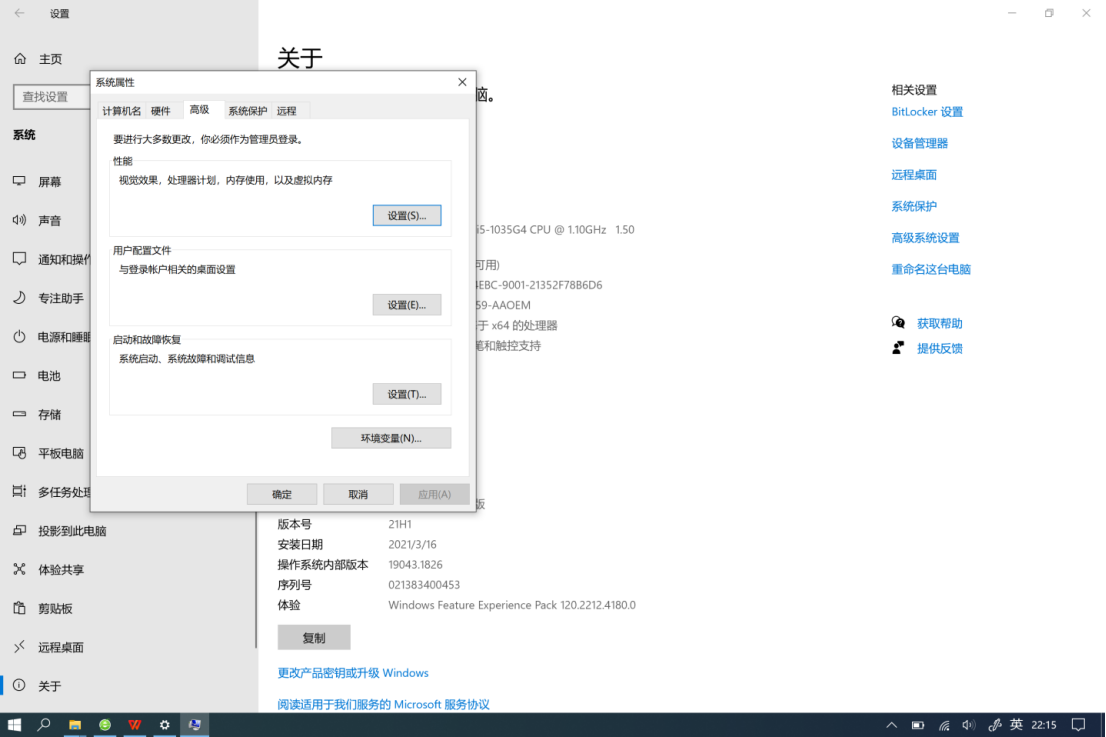Confirm with the 确定 button

point(281,494)
